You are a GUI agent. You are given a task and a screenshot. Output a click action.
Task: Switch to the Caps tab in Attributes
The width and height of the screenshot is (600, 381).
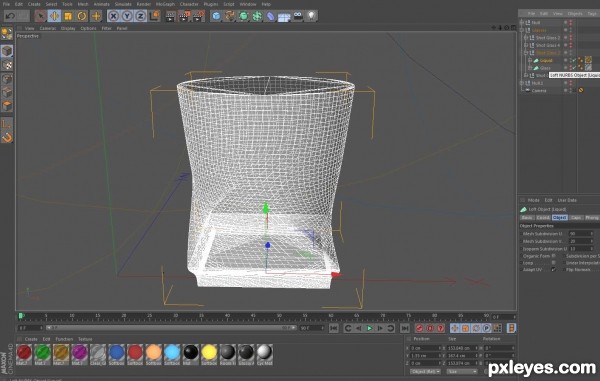click(576, 218)
